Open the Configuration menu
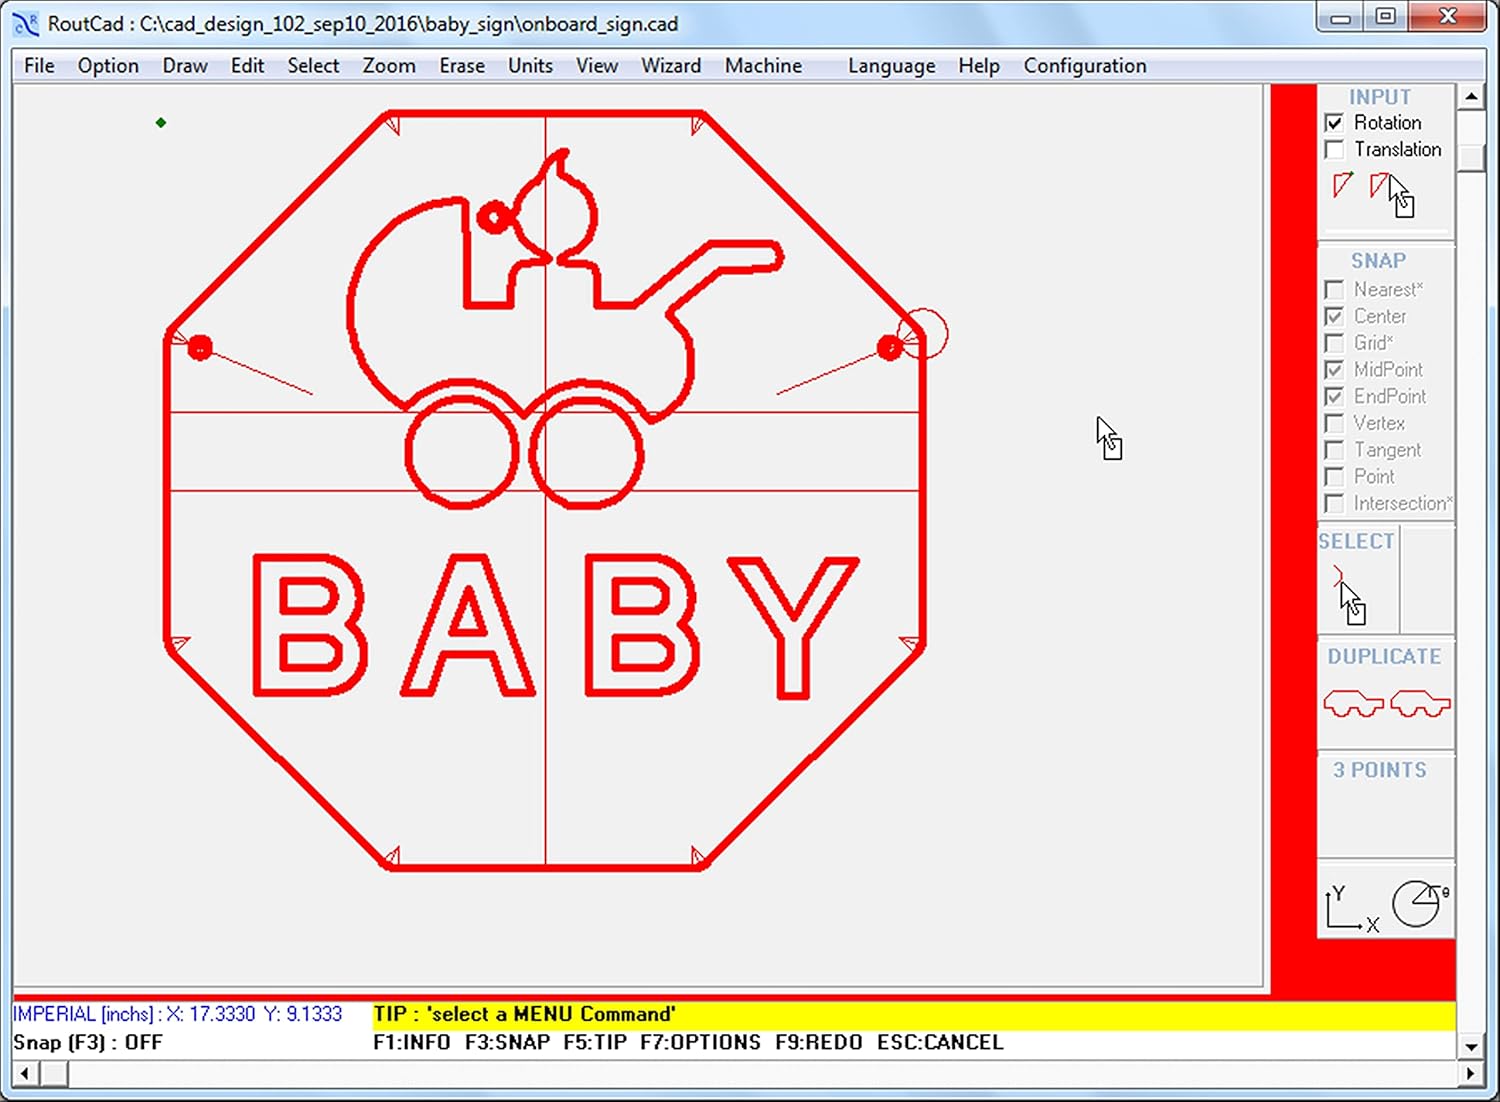 1085,66
